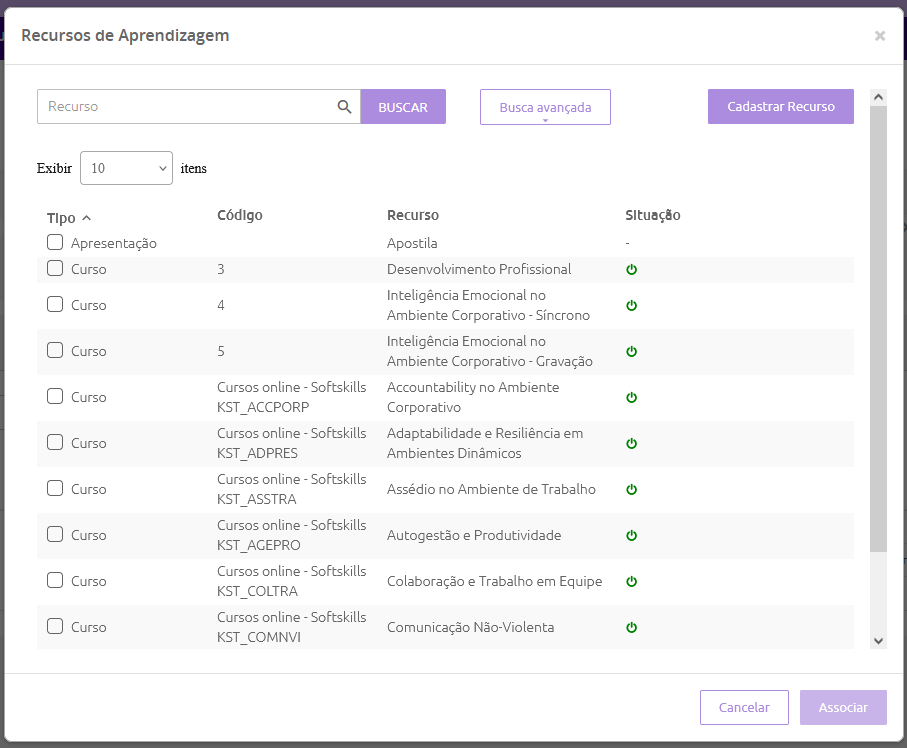Click the sort arrow next to Tipo
Viewport: 907px width, 748px height.
(x=87, y=218)
